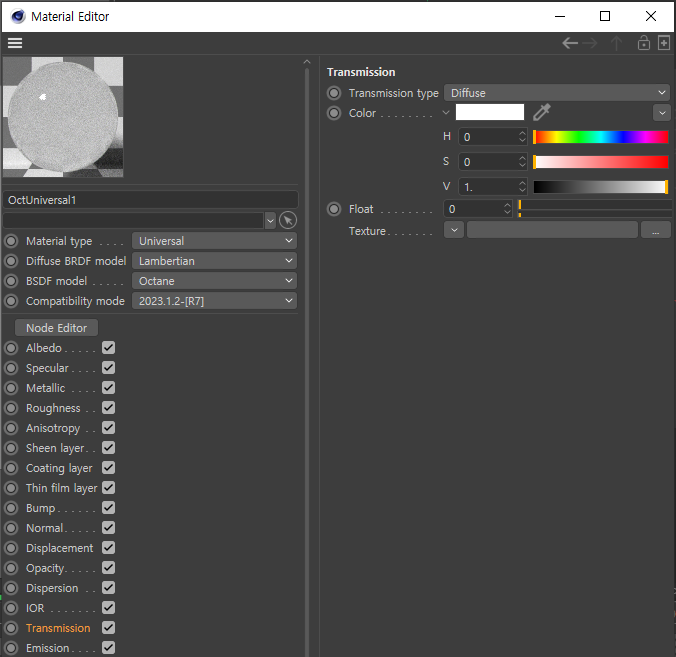Open the Node Editor
This screenshot has height=657, width=676.
click(x=56, y=328)
